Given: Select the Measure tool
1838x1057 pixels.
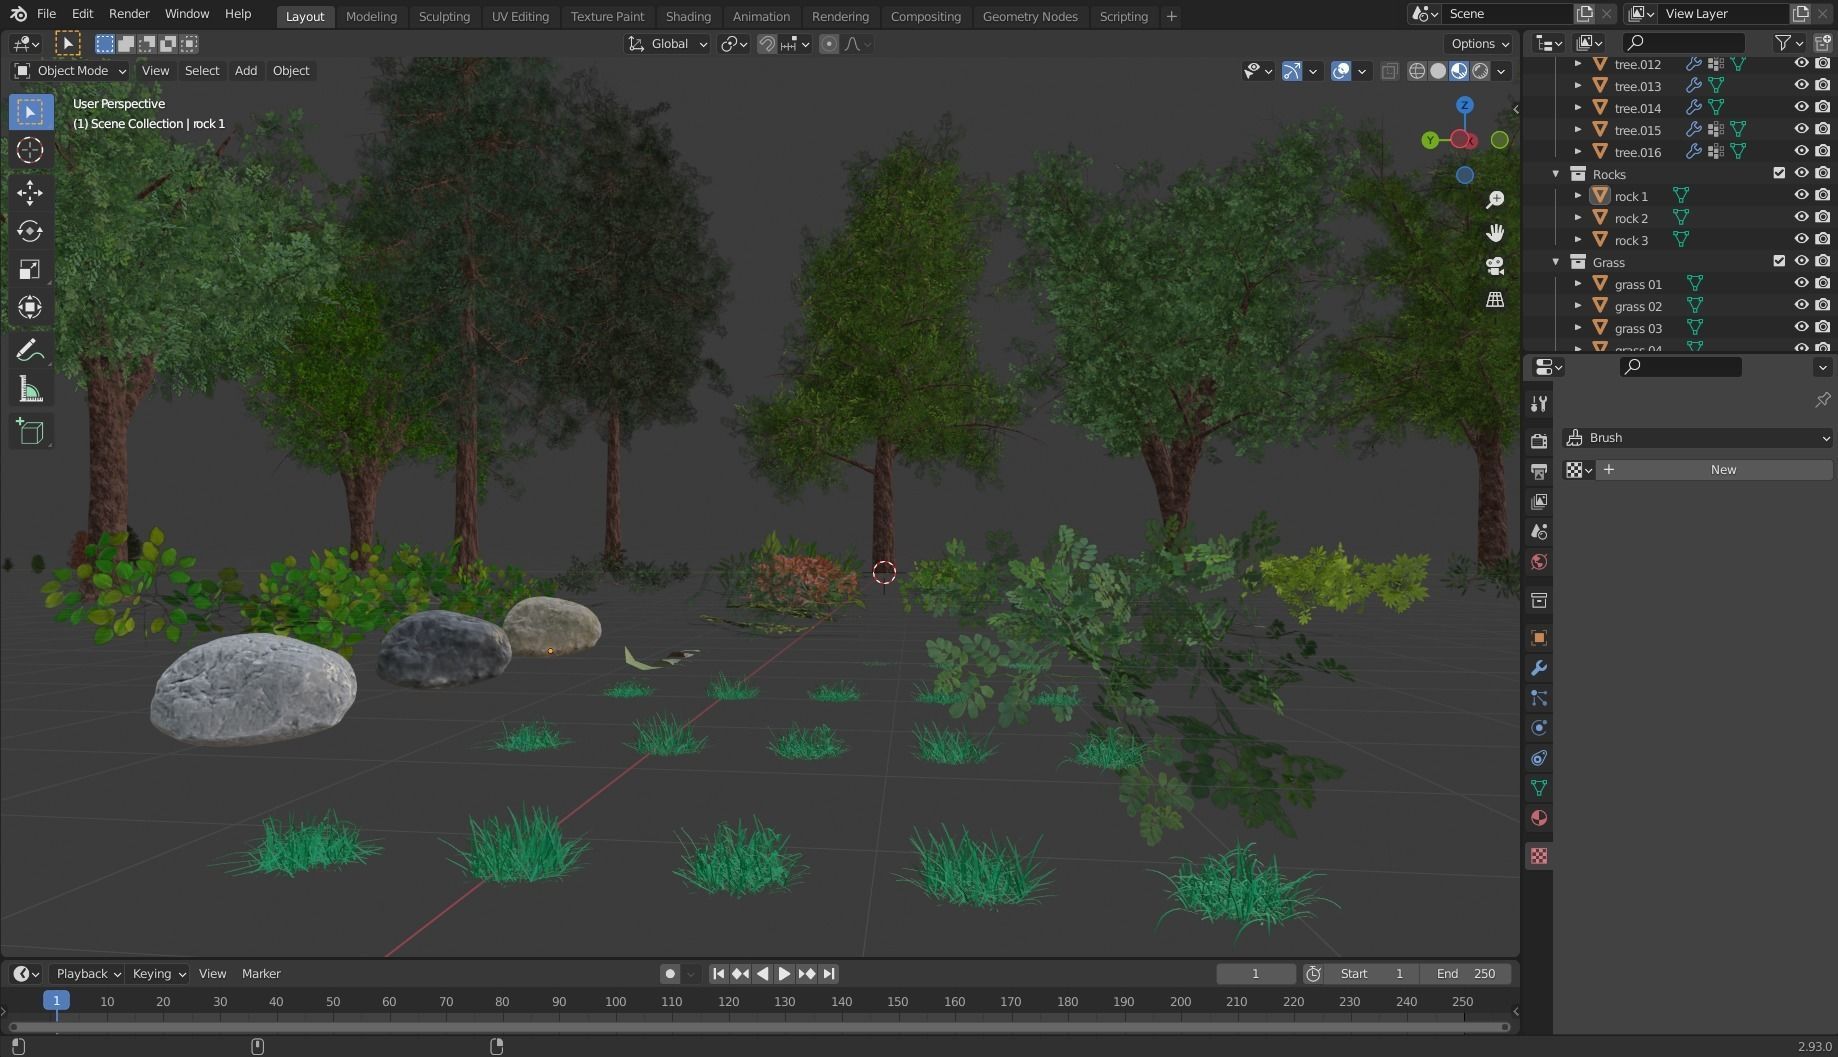Looking at the screenshot, I should (x=30, y=389).
